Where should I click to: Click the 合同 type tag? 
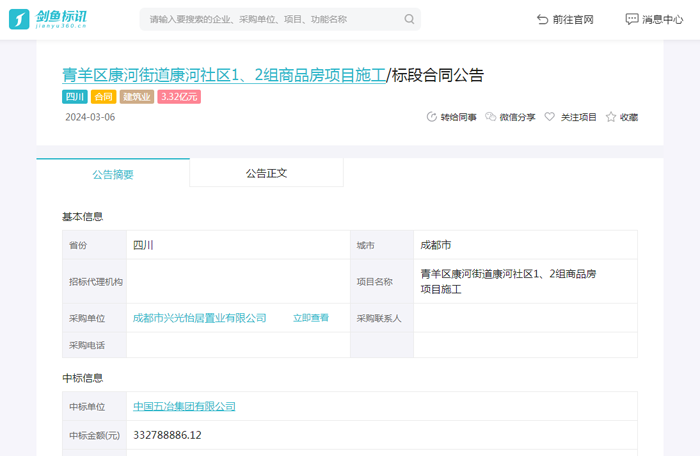click(103, 97)
